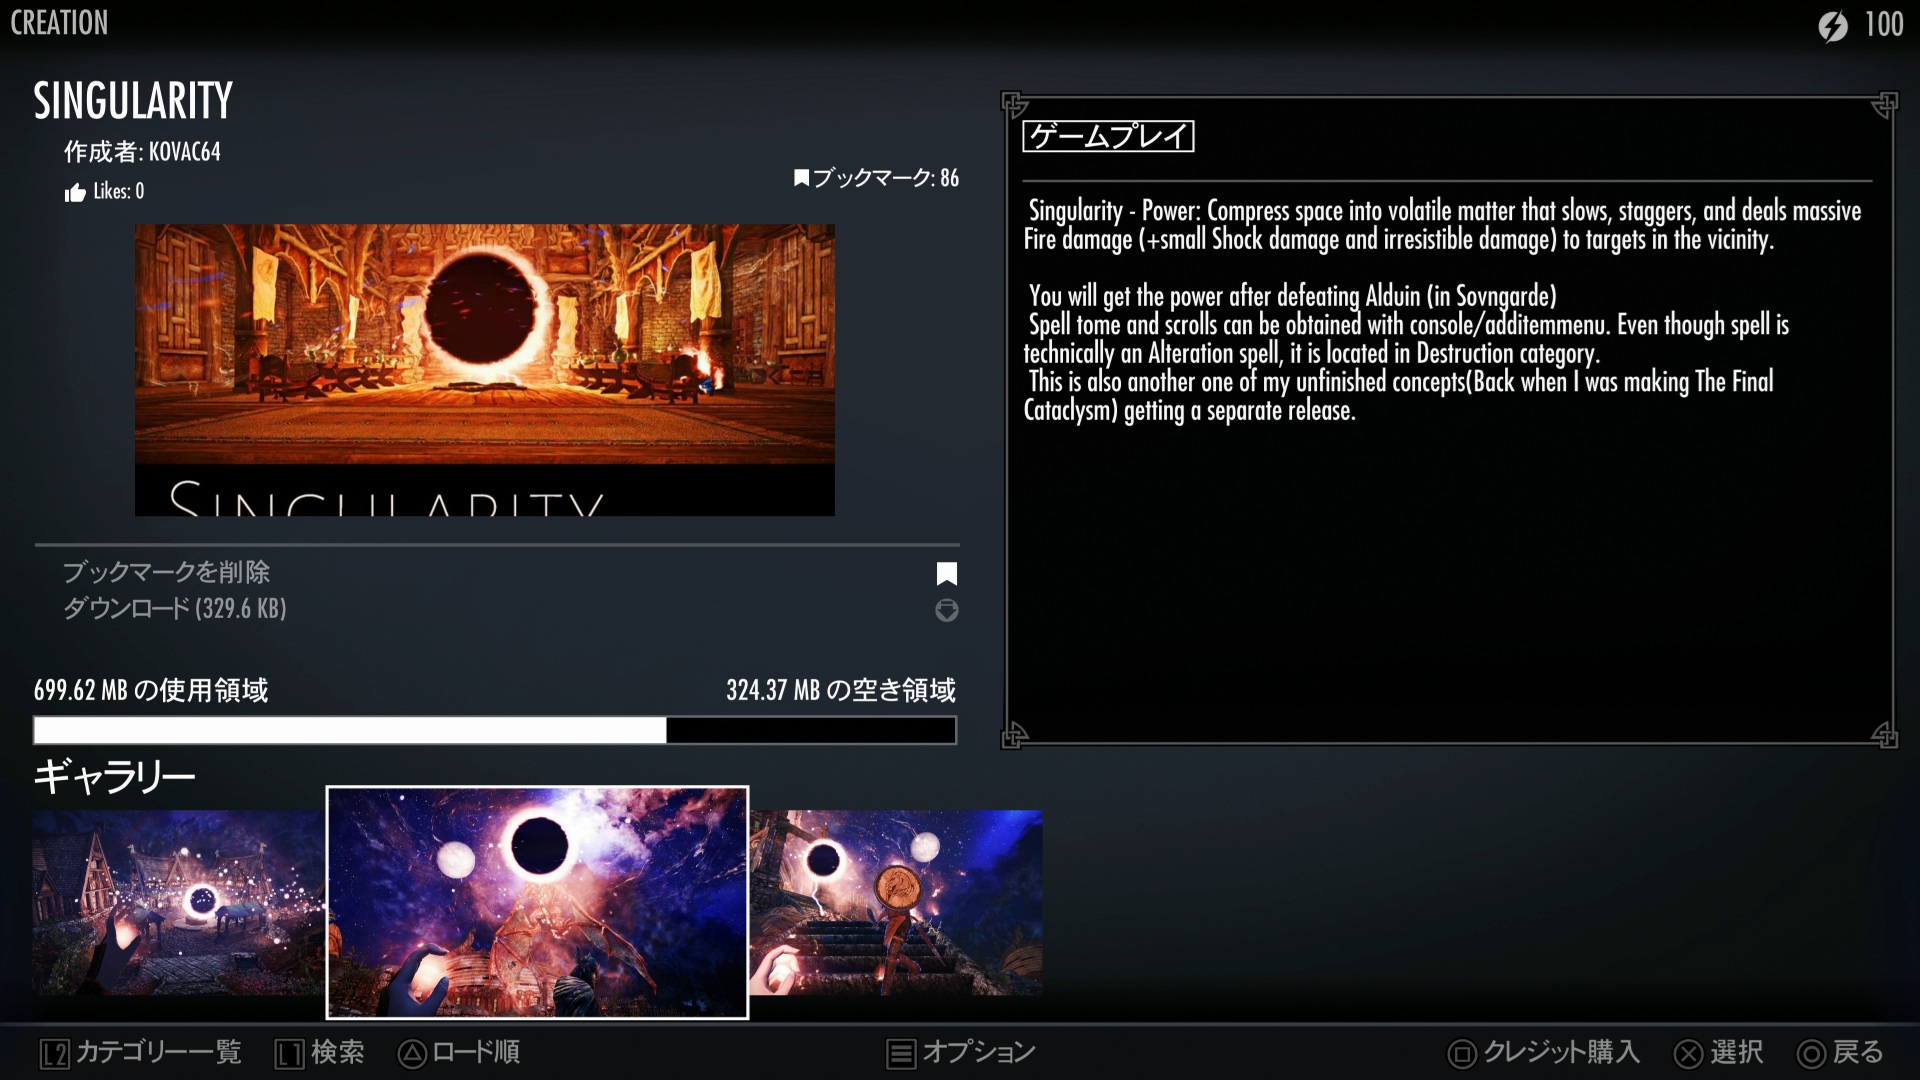Click the download status icon beside ダウンロード
Viewport: 1920px width, 1080px height.
click(x=946, y=610)
